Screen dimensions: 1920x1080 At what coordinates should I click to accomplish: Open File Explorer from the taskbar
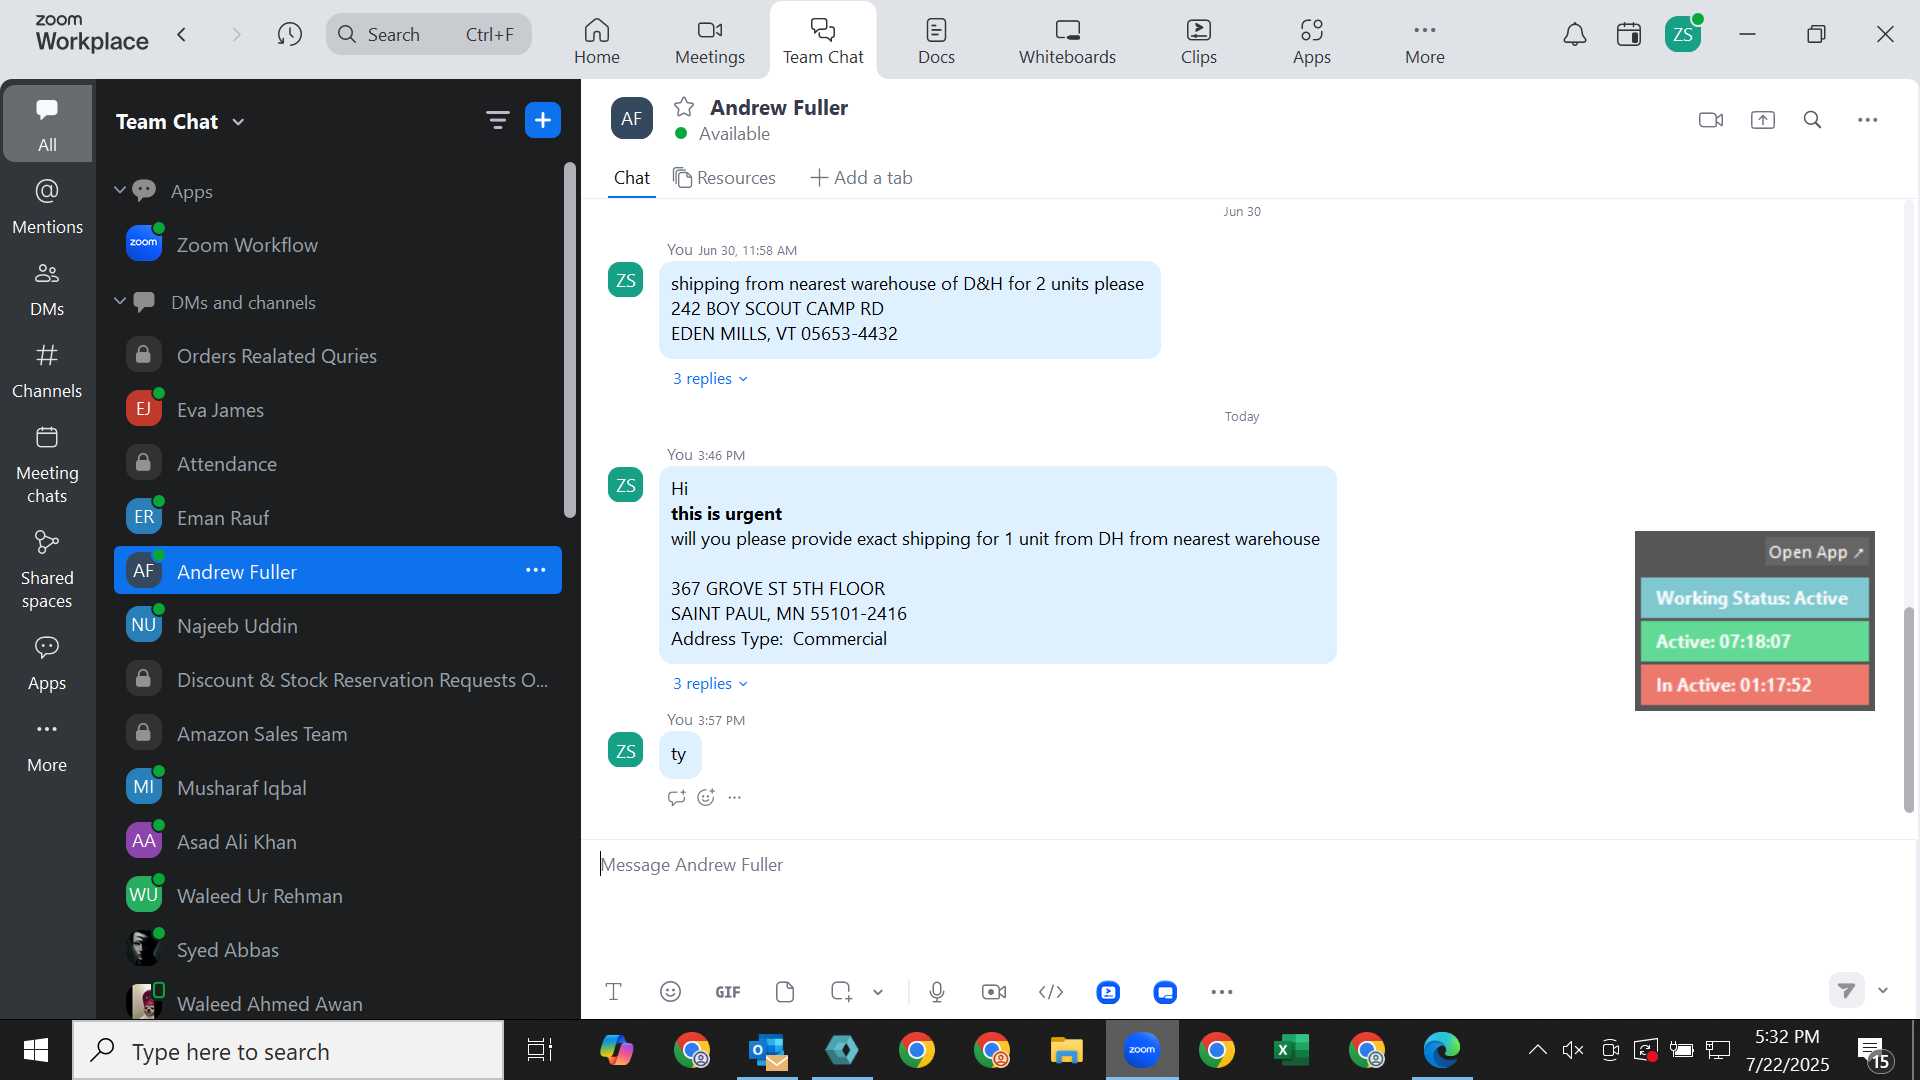click(1066, 1050)
